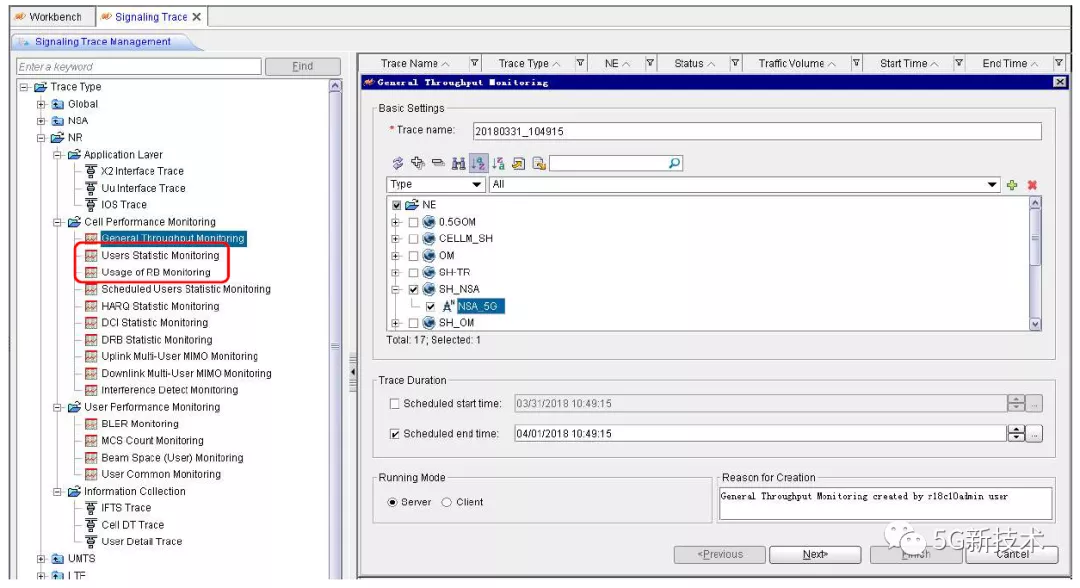Collapse the User Performance Monitoring node
Screen dimensions: 1080x588
[58, 407]
